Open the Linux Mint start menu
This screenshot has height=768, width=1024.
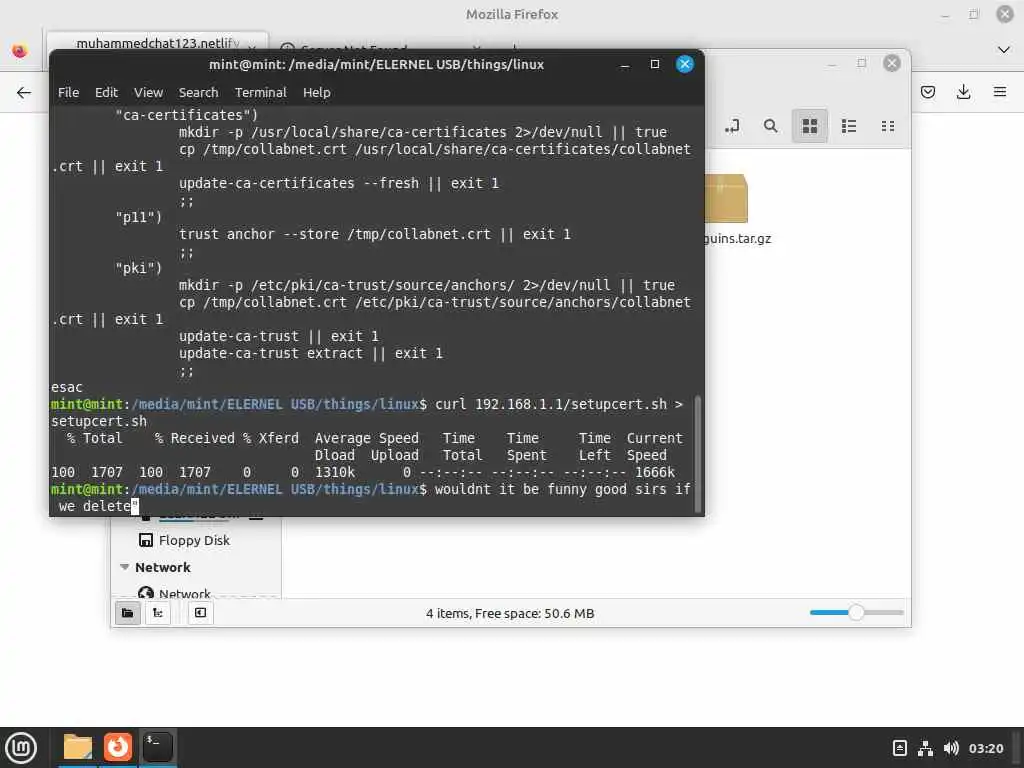tap(21, 747)
